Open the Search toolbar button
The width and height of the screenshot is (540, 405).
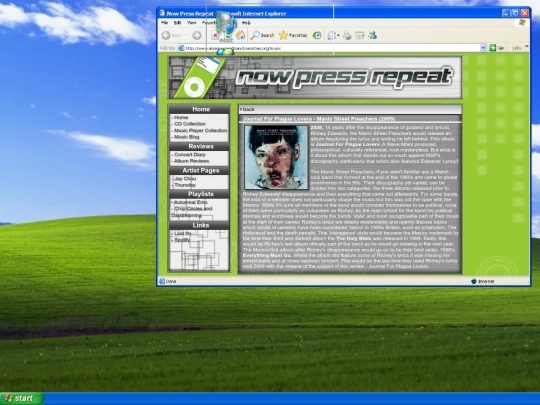tap(262, 35)
